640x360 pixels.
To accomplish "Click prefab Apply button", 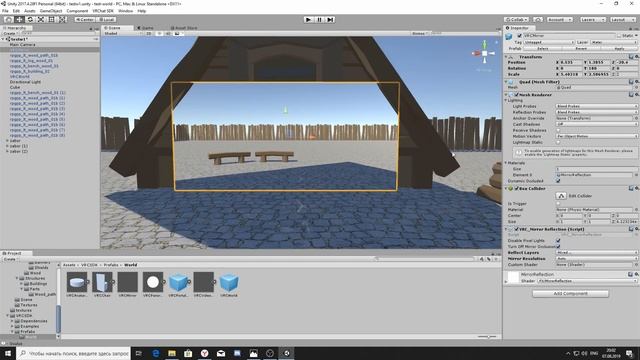I will point(619,48).
